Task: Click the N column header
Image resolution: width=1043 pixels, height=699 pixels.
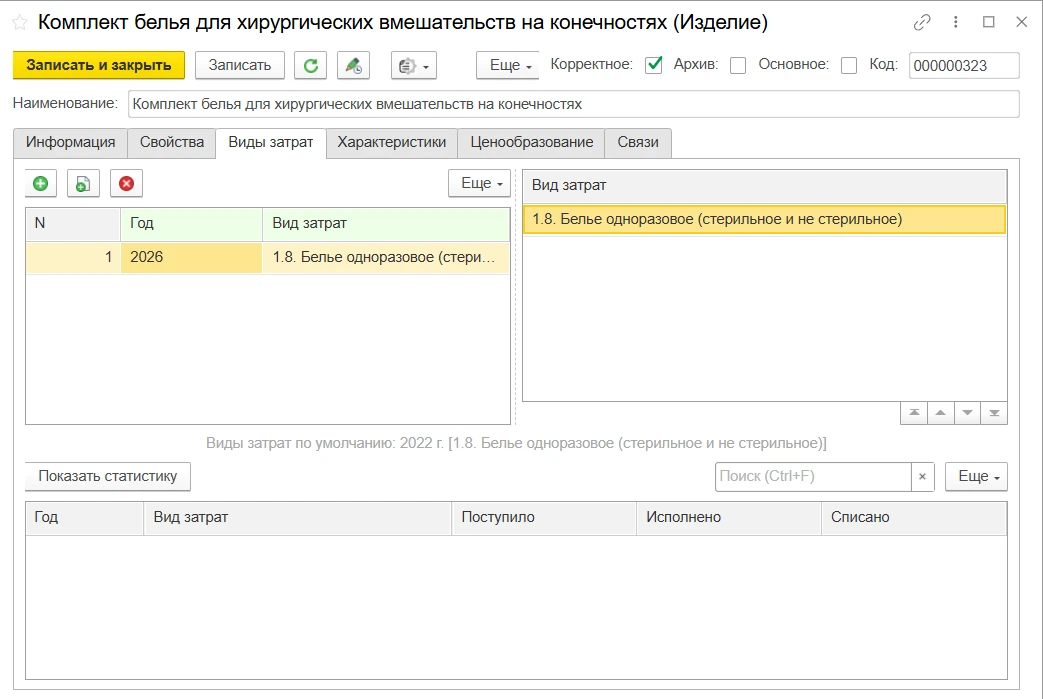Action: [73, 223]
